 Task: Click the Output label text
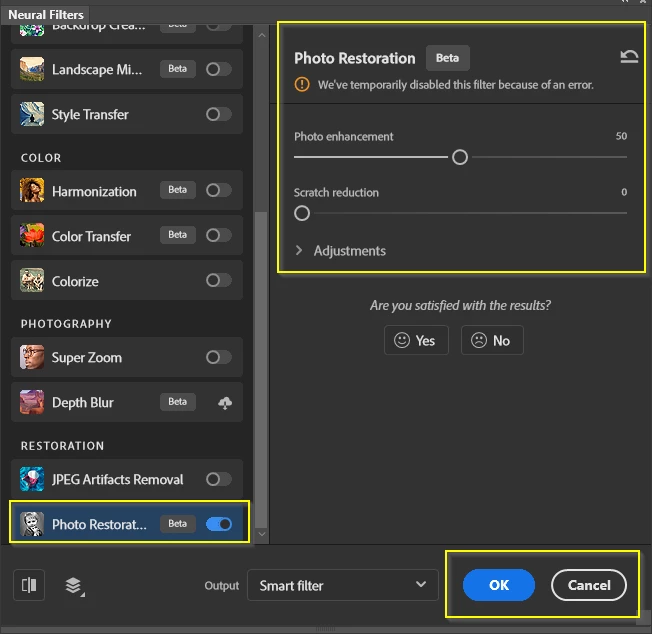click(222, 585)
